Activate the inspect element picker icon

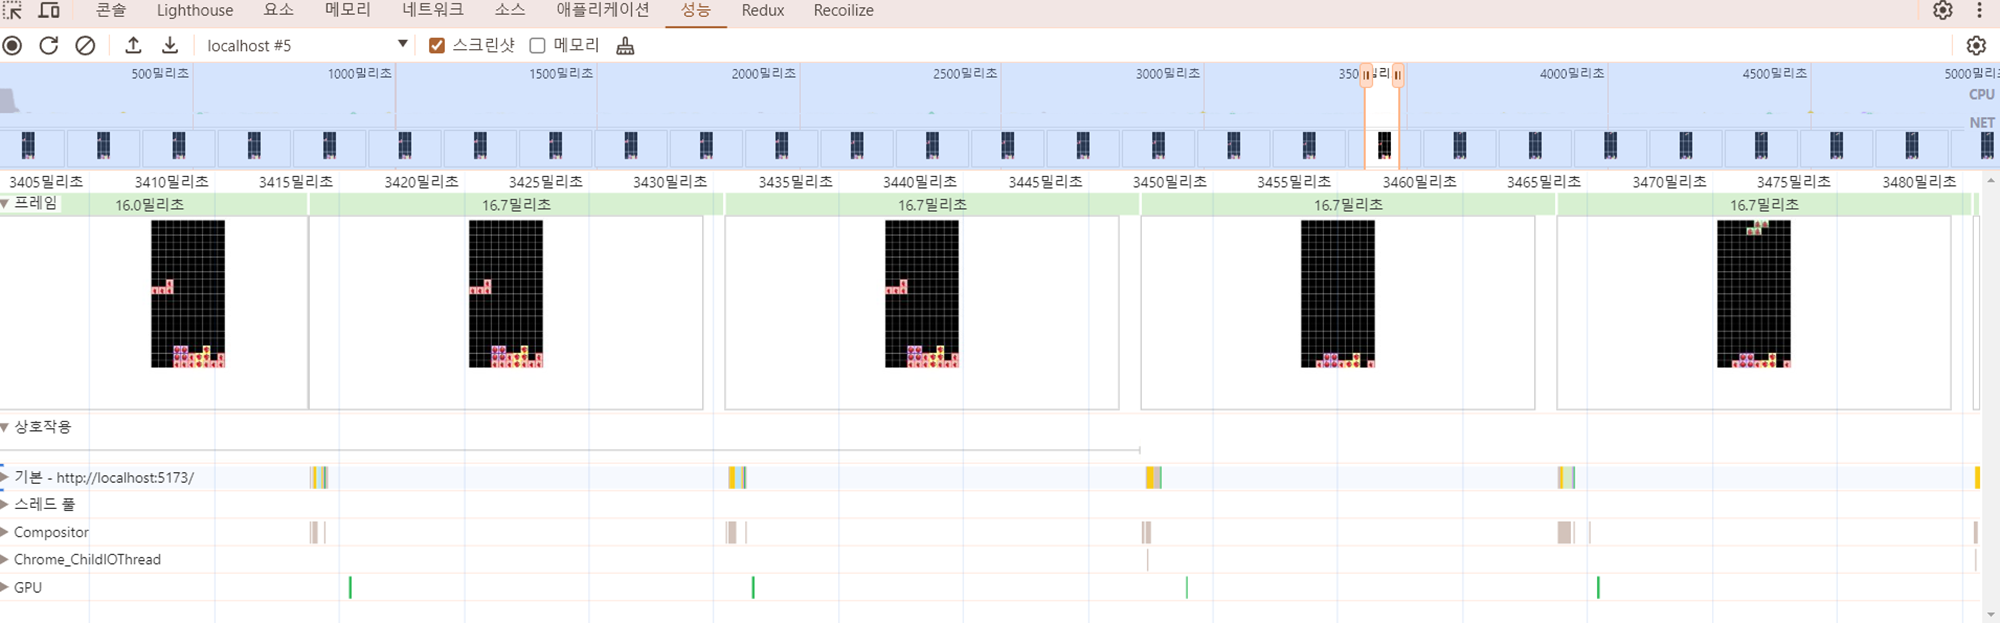point(13,10)
